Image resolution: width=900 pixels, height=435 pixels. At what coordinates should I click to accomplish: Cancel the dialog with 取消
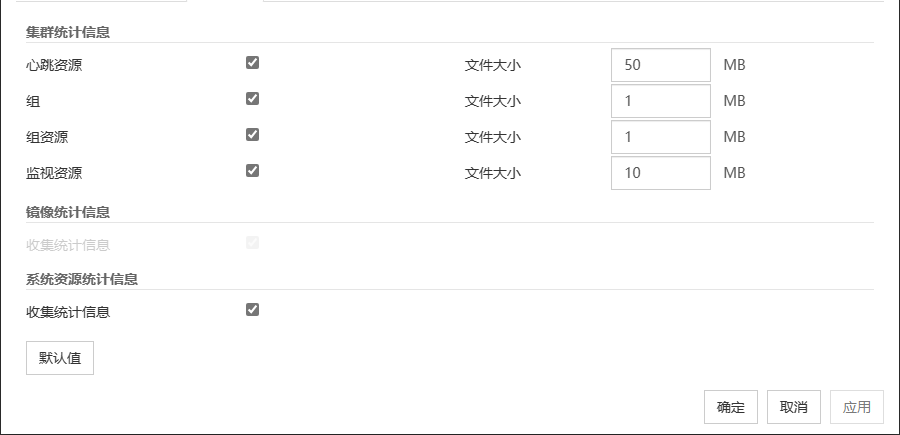[x=794, y=407]
